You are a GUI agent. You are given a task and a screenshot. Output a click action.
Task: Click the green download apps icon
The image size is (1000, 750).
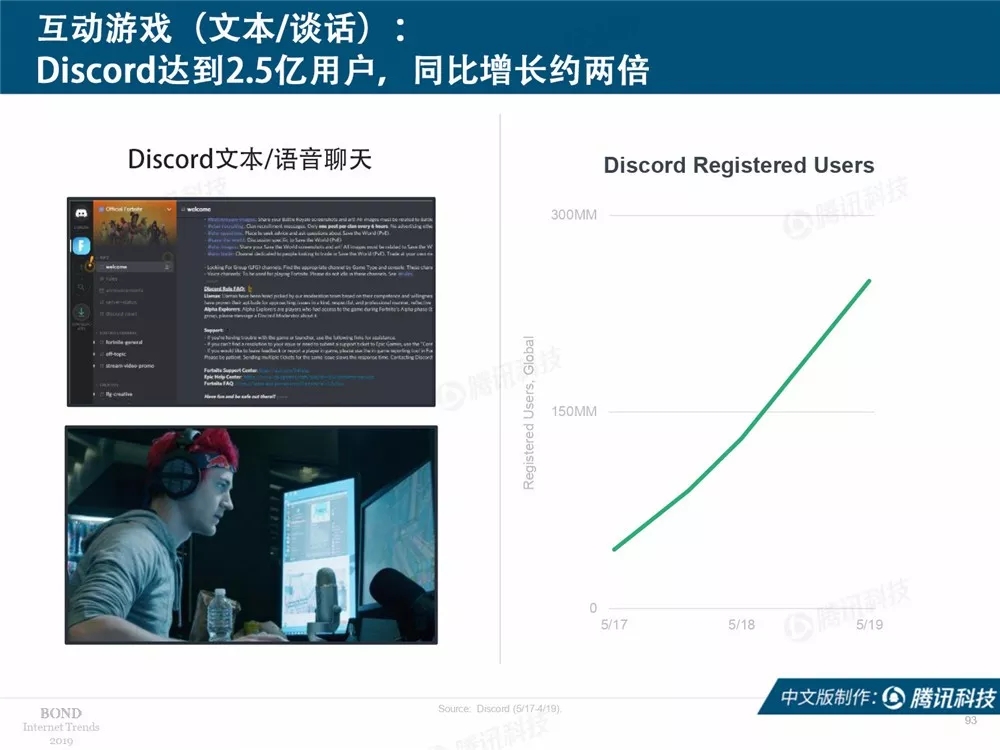80,311
